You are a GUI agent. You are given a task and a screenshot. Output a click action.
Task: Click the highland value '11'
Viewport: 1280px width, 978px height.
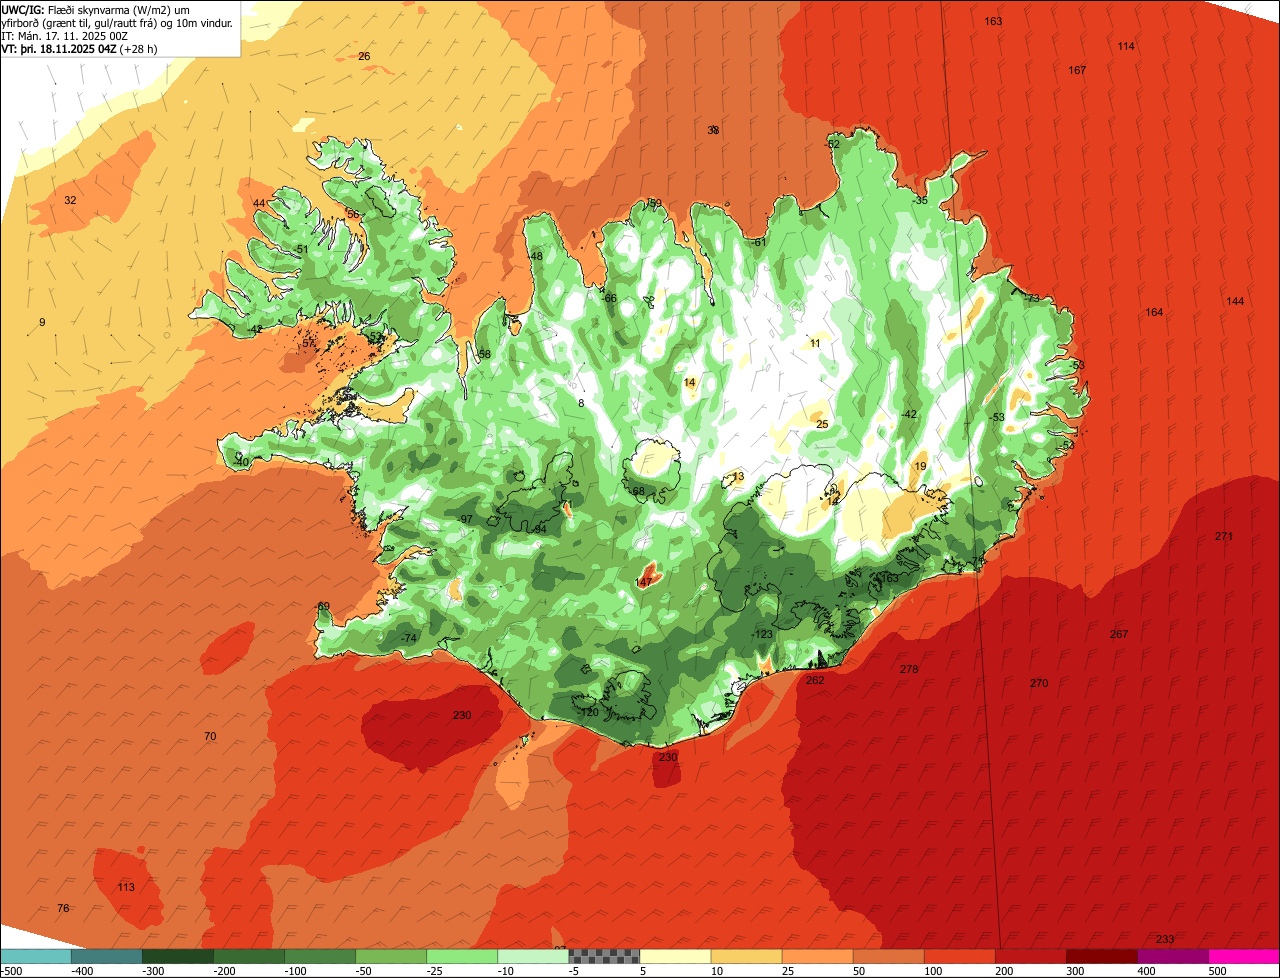pos(815,344)
